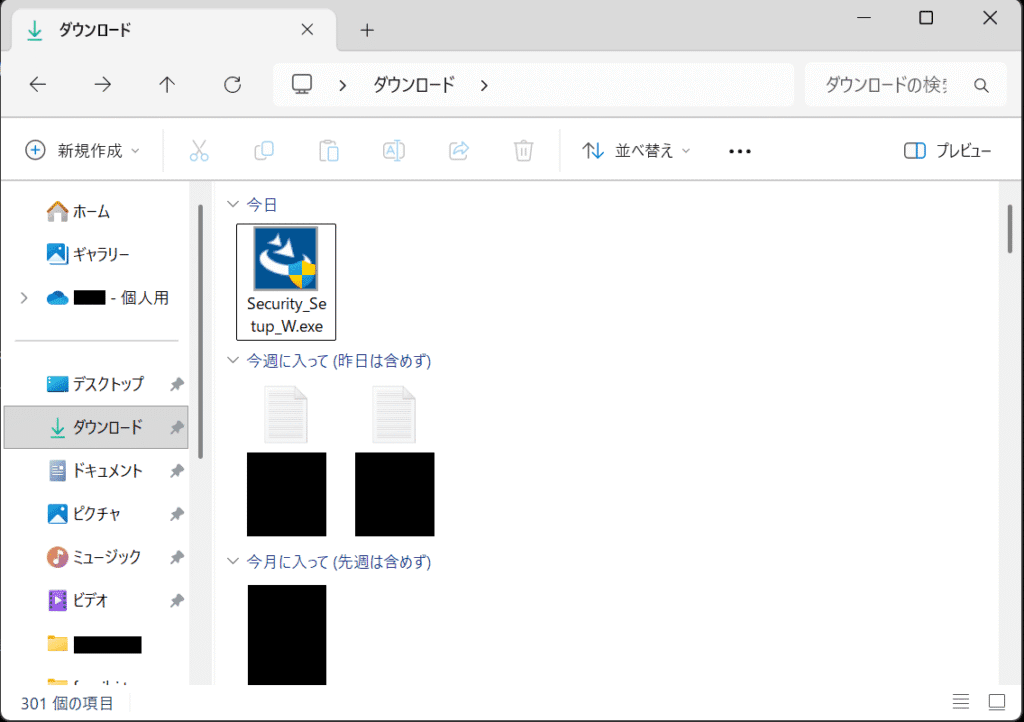Click the paste icon in the toolbar

[328, 150]
